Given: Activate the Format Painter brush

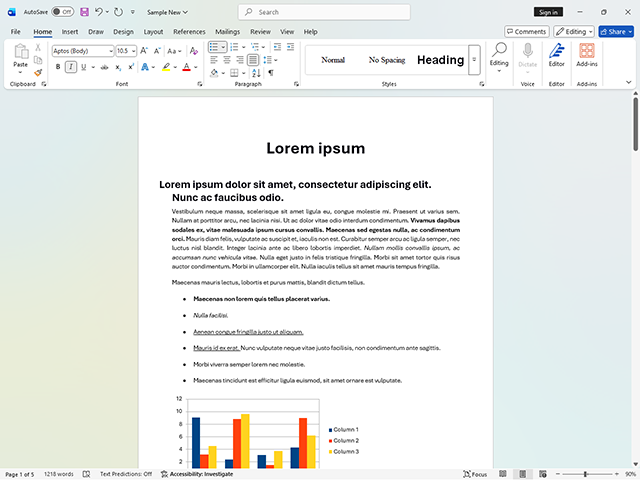Looking at the screenshot, I should (x=38, y=73).
